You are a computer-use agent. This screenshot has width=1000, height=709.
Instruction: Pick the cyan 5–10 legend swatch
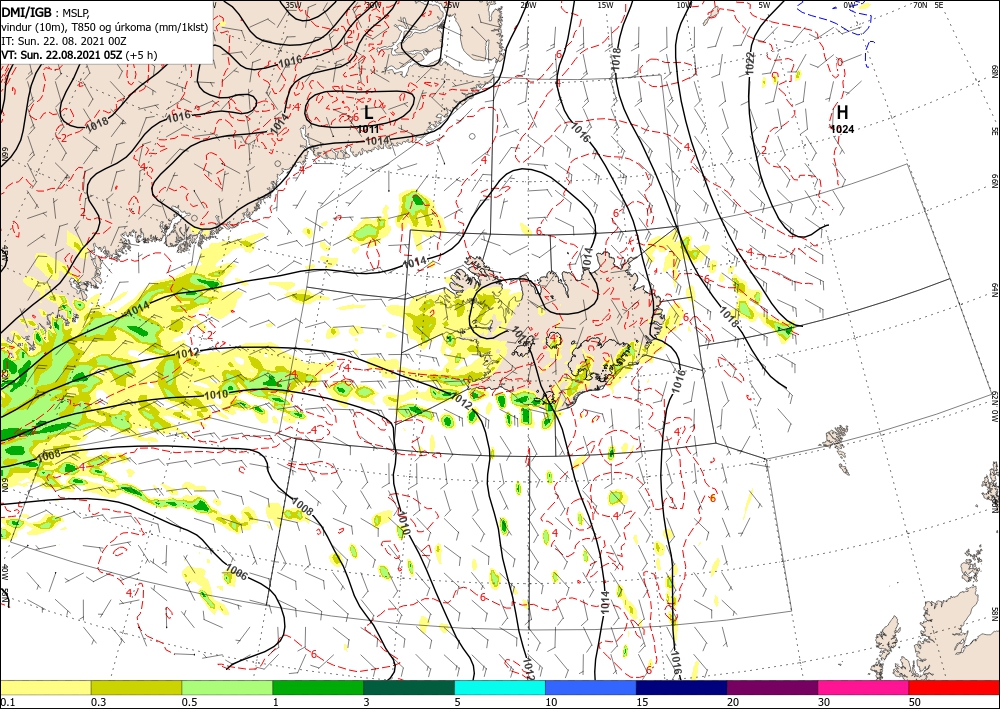(500, 687)
